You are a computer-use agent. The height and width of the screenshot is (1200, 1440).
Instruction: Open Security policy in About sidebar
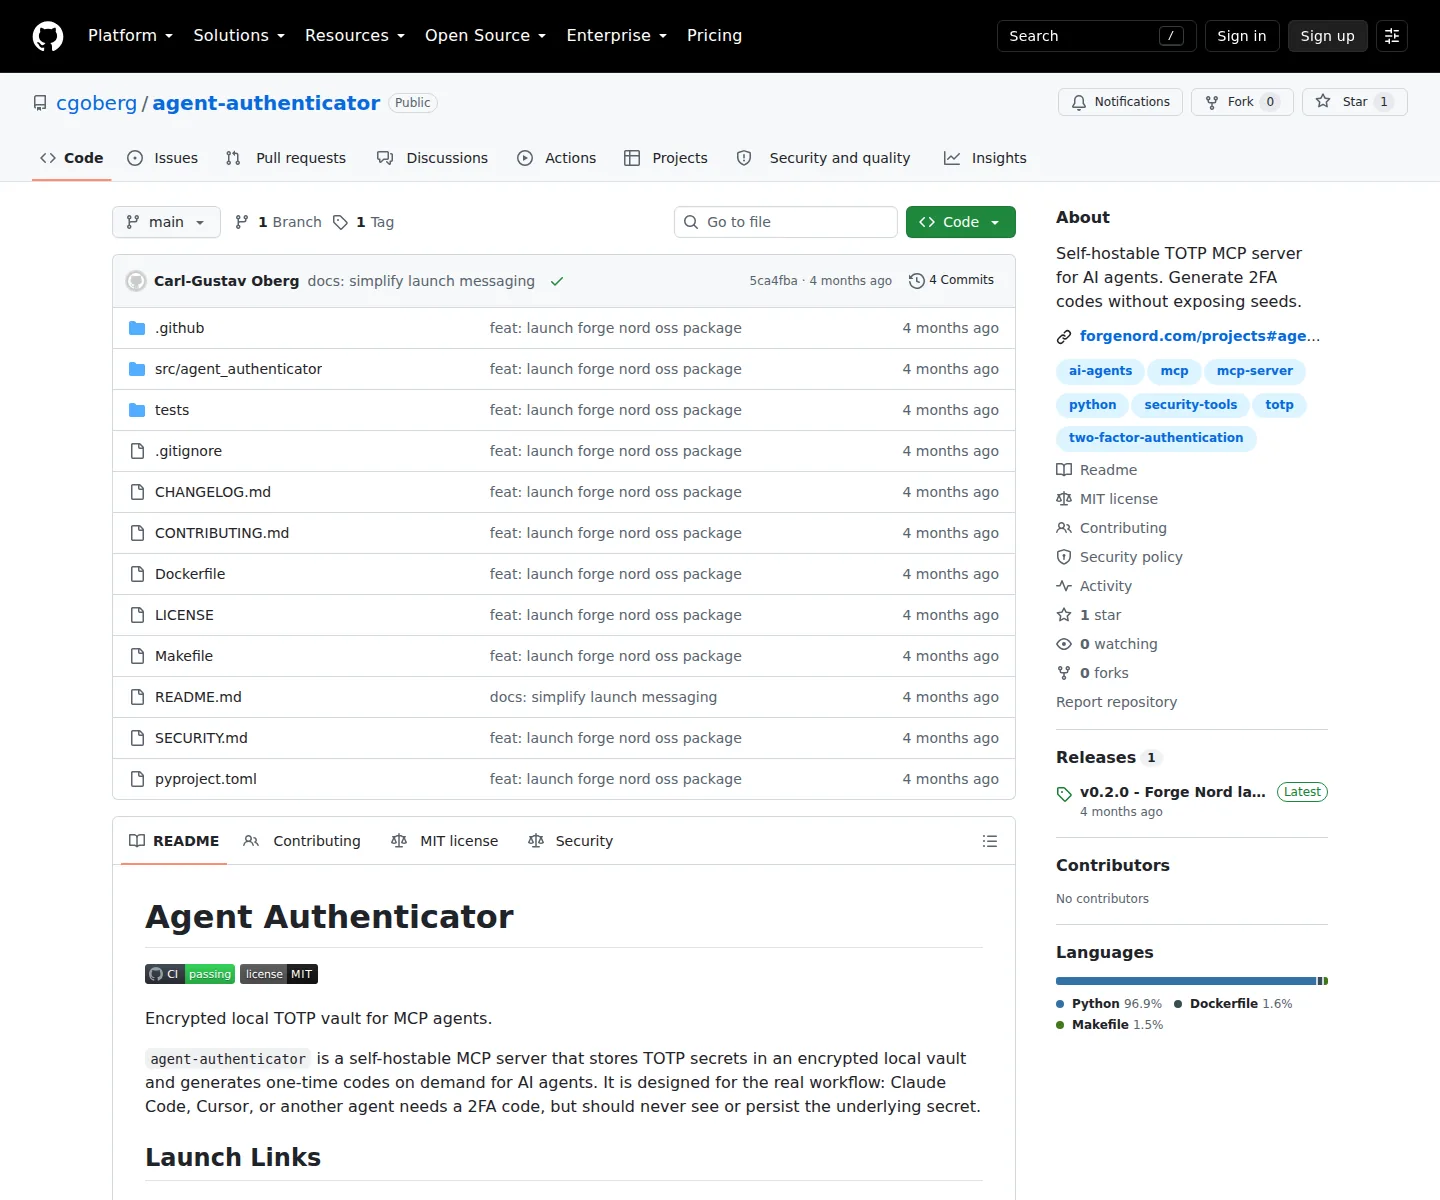coord(1120,557)
